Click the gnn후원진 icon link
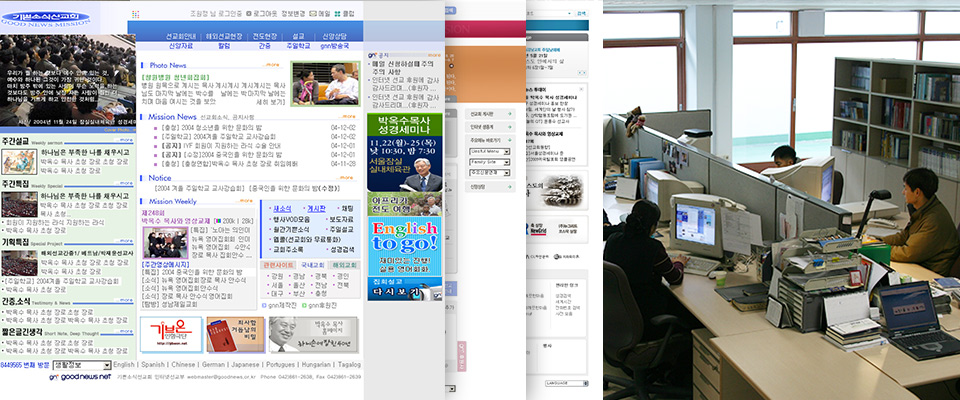Screen dimensions: 960x400 [x=320, y=304]
